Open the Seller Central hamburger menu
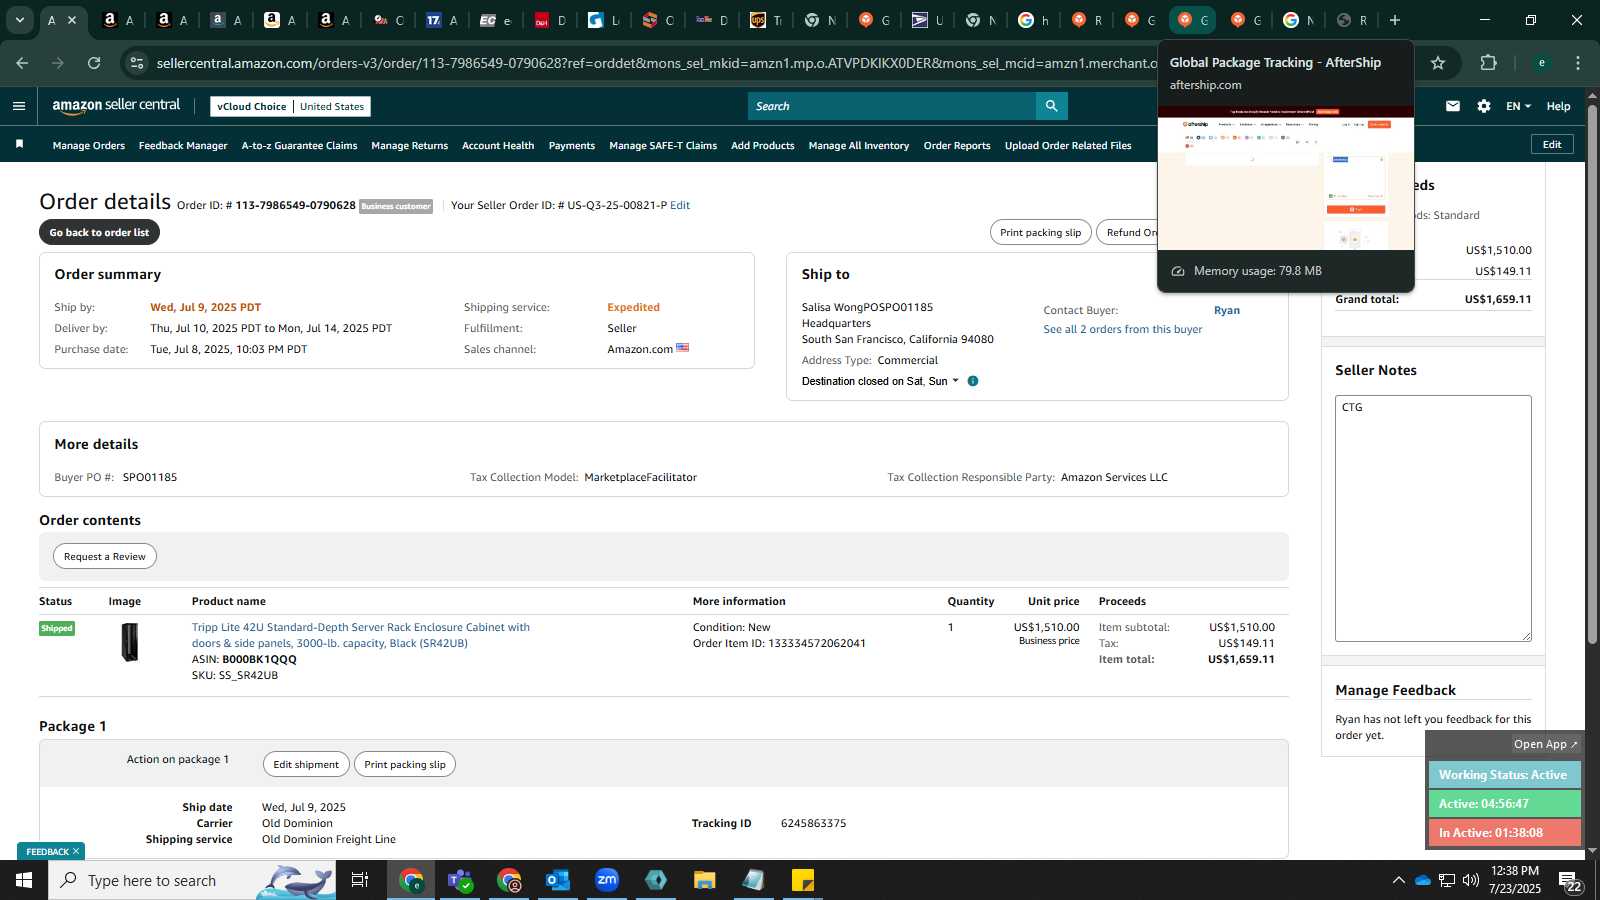The image size is (1600, 900). (19, 106)
